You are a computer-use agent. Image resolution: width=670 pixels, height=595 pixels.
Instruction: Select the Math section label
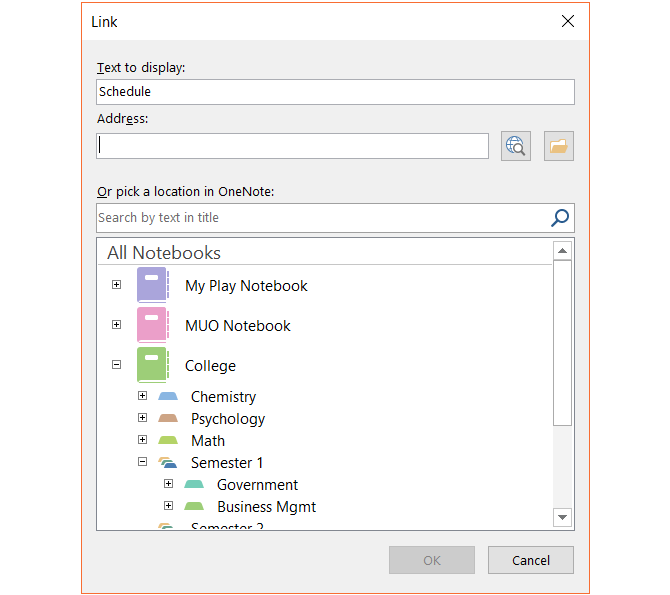208,441
